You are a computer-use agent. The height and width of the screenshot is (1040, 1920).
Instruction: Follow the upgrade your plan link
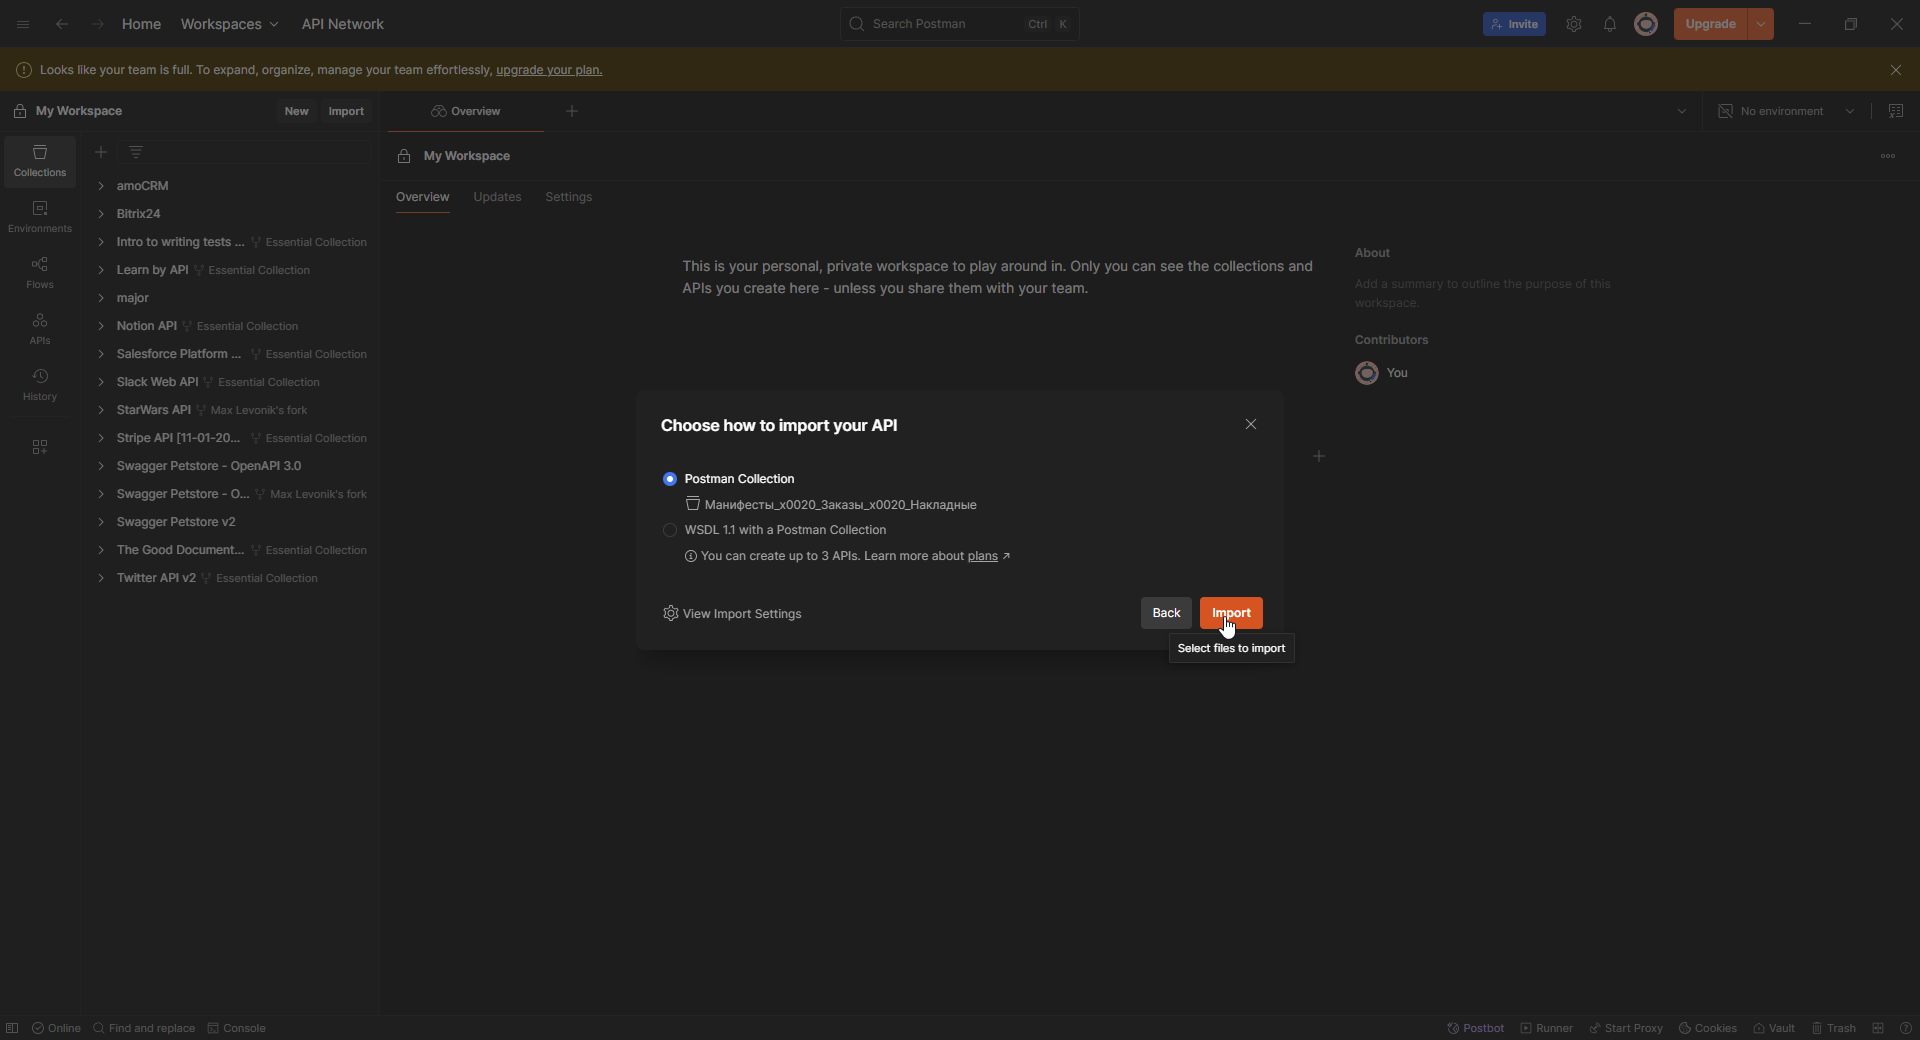pos(549,70)
